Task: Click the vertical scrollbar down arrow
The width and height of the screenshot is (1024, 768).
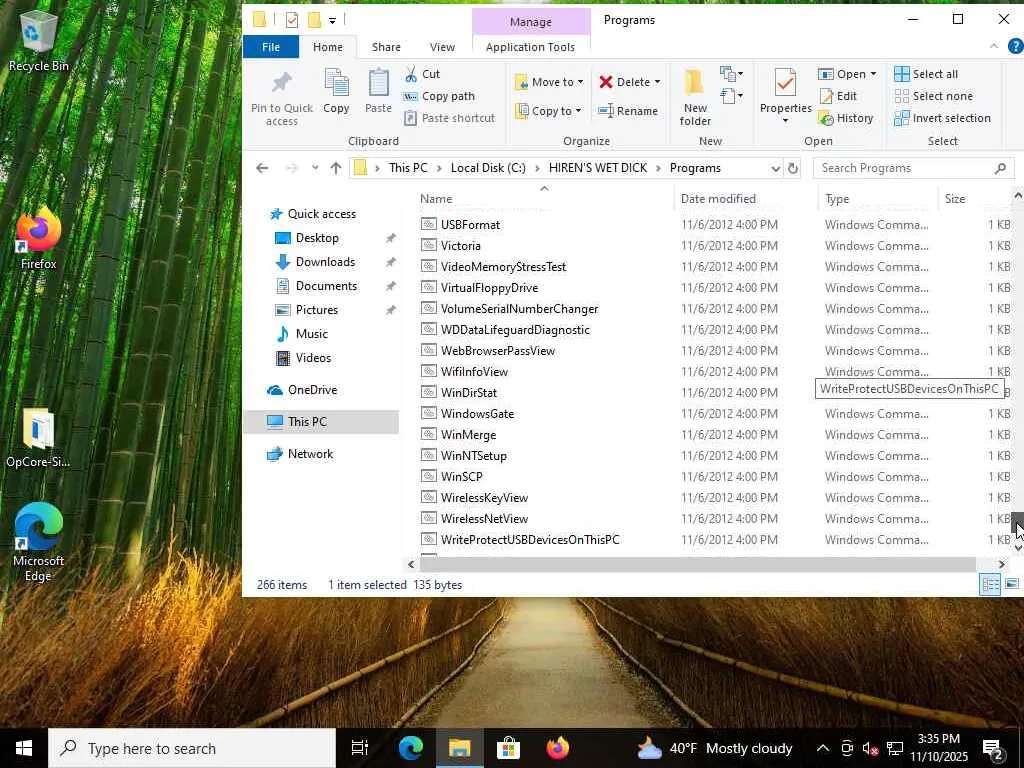Action: click(1017, 548)
